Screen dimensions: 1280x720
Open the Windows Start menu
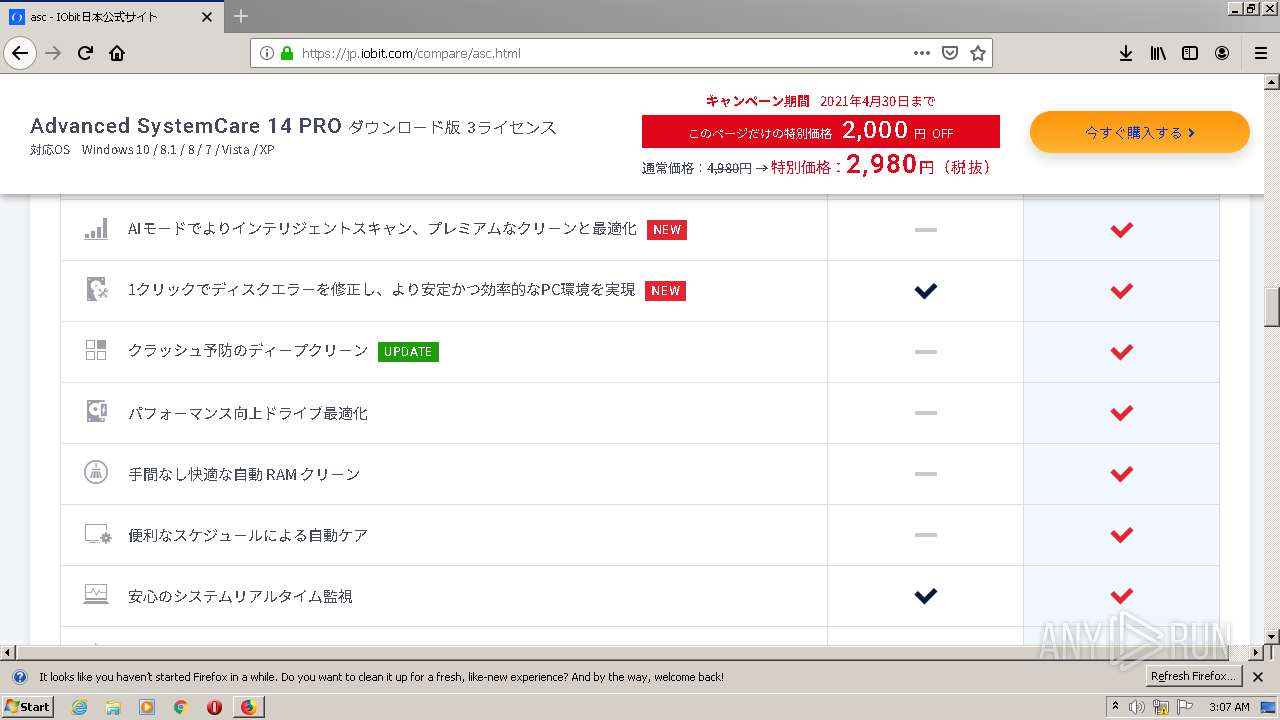pos(27,707)
